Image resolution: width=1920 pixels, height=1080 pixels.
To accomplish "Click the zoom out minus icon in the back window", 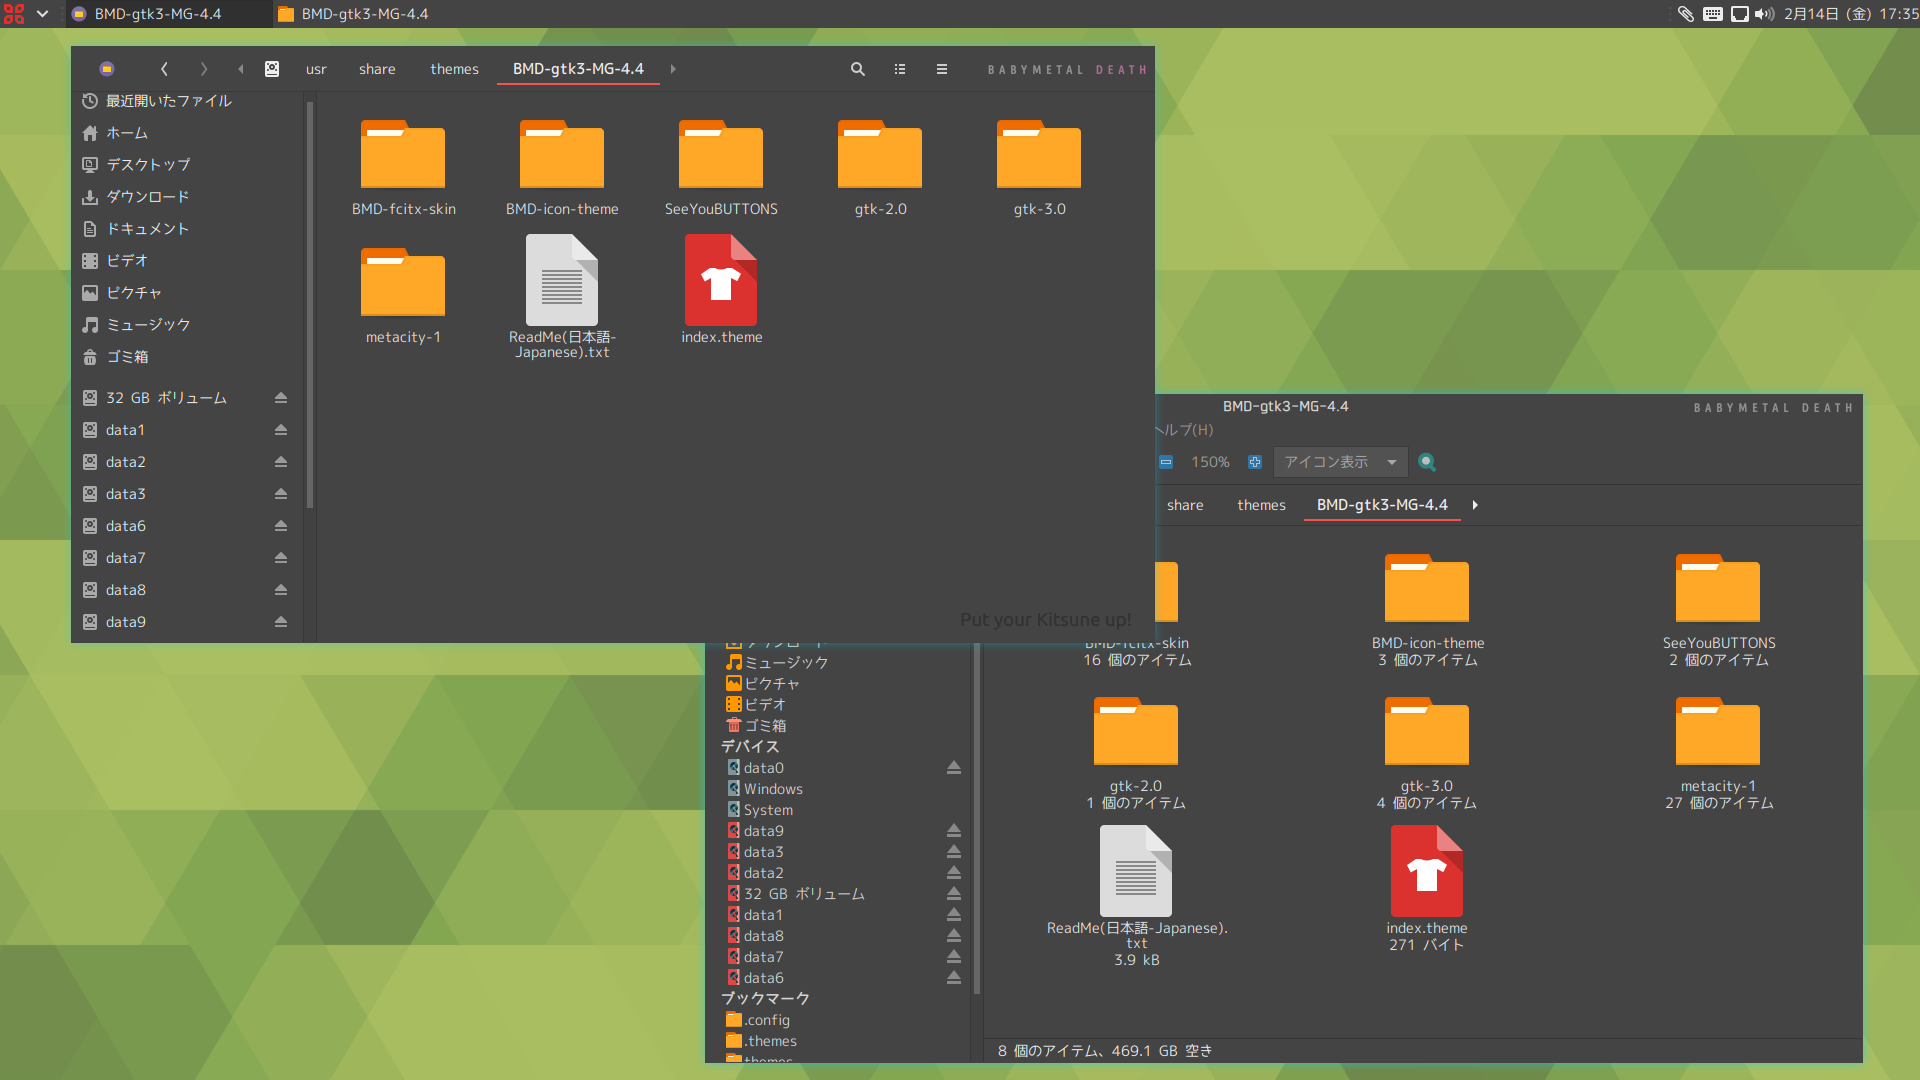I will pyautogui.click(x=1166, y=462).
